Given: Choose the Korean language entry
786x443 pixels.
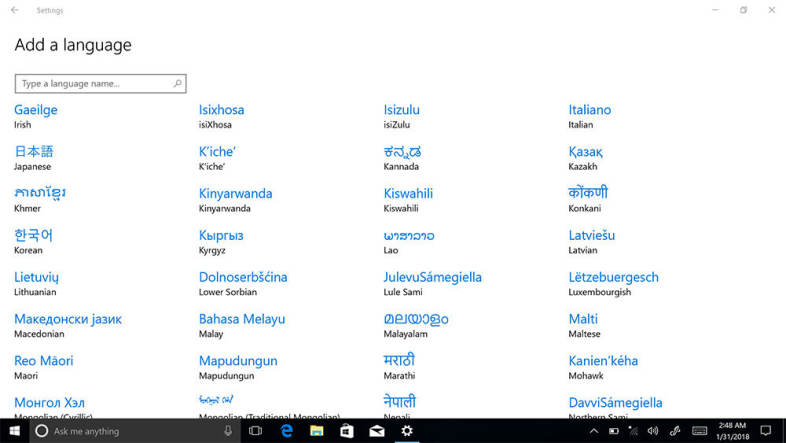Looking at the screenshot, I should (x=33, y=236).
